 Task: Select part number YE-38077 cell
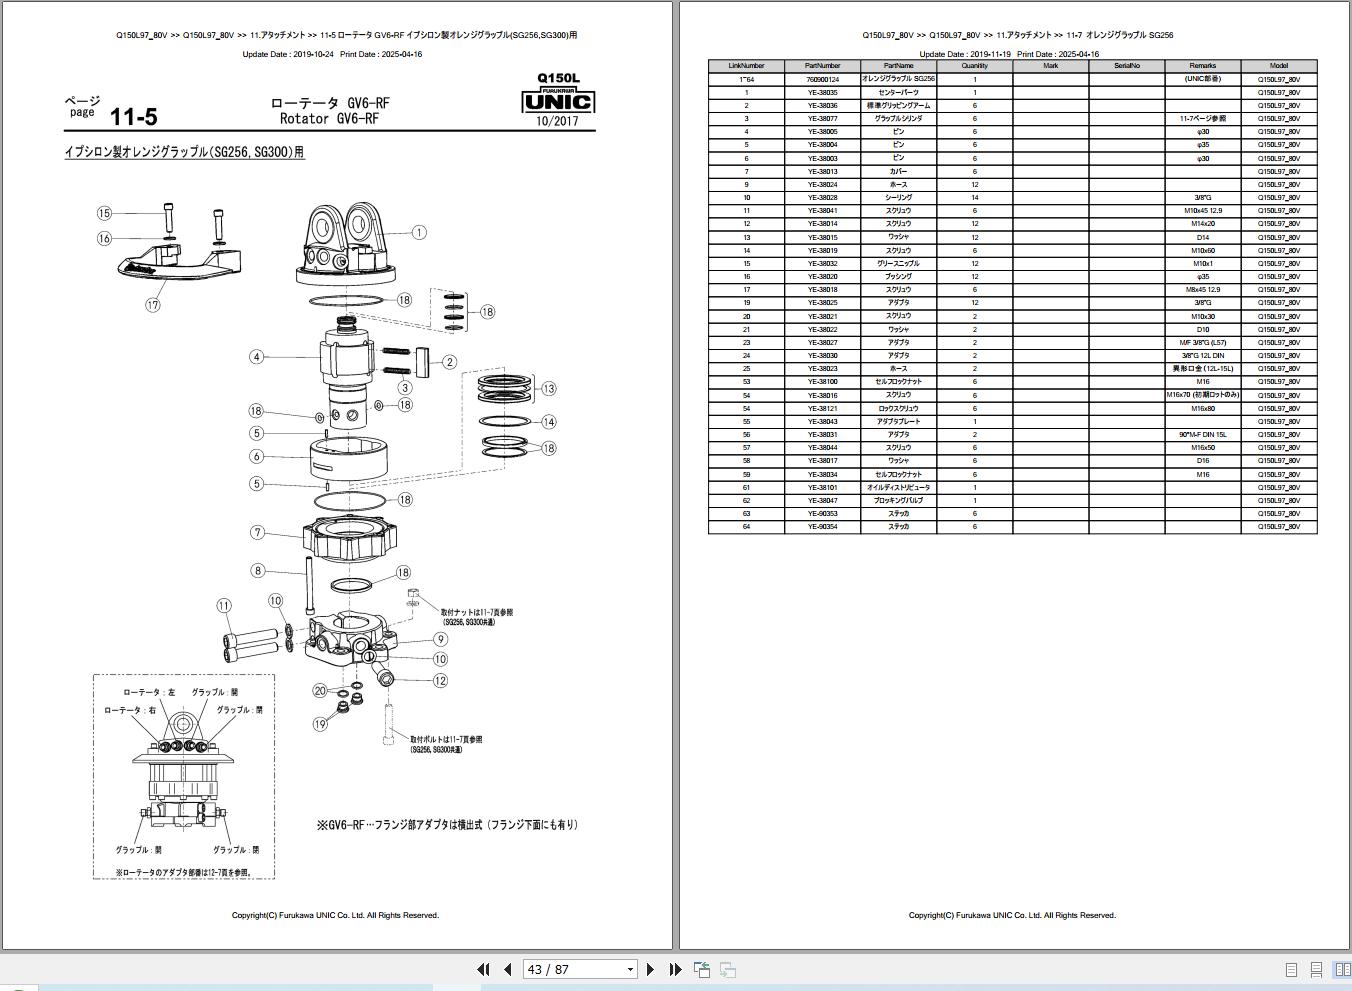click(822, 118)
